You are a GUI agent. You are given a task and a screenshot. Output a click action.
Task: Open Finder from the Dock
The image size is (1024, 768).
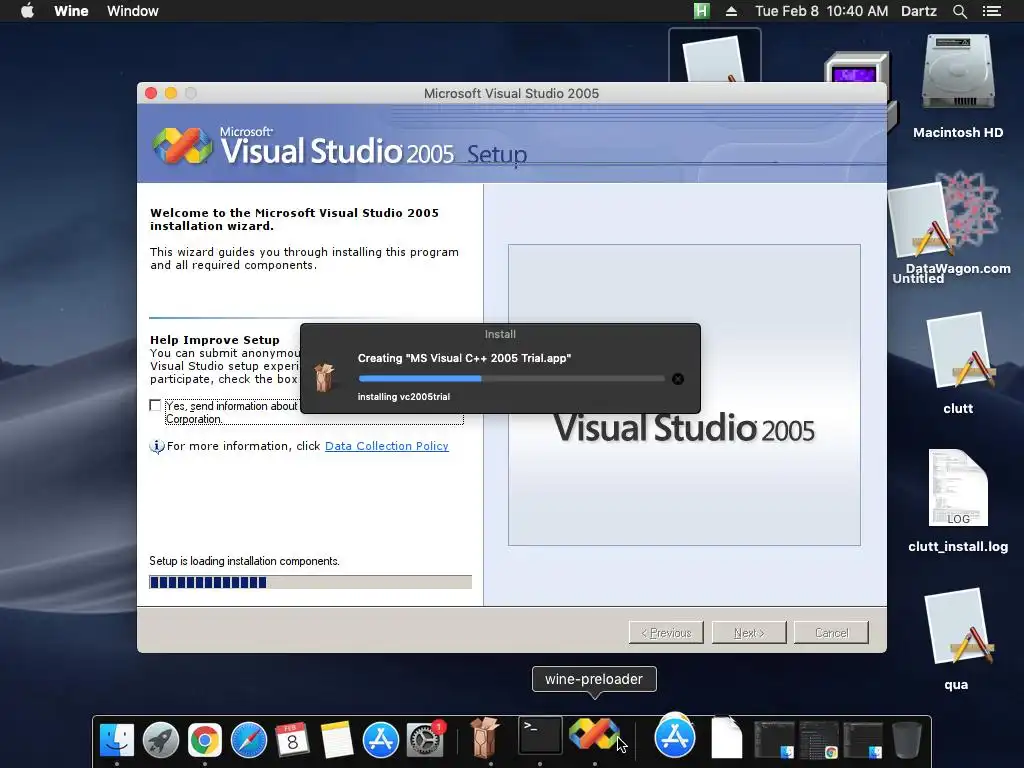click(x=117, y=740)
